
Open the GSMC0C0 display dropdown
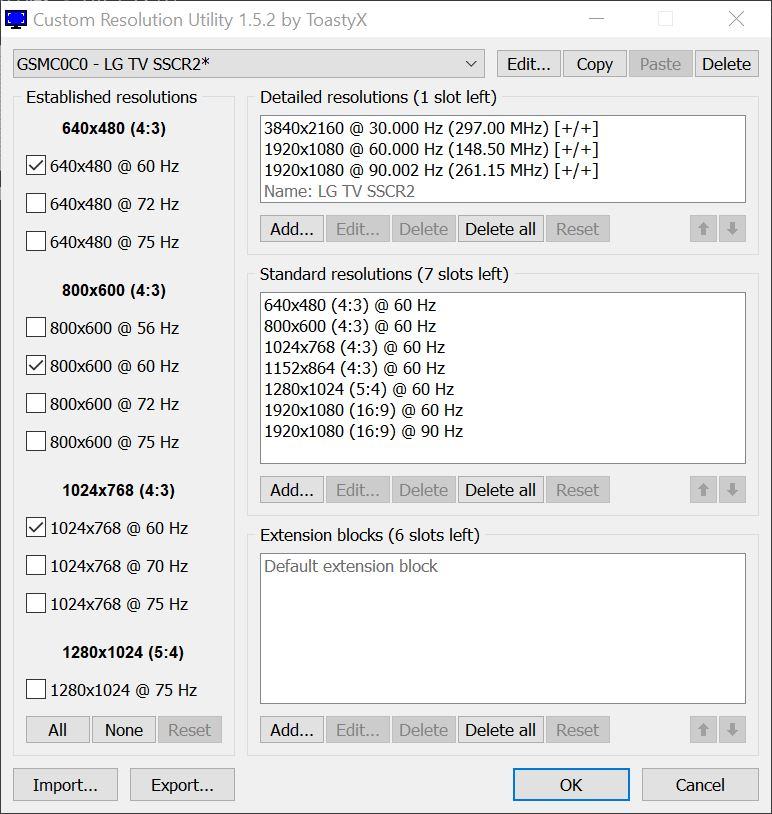[249, 64]
